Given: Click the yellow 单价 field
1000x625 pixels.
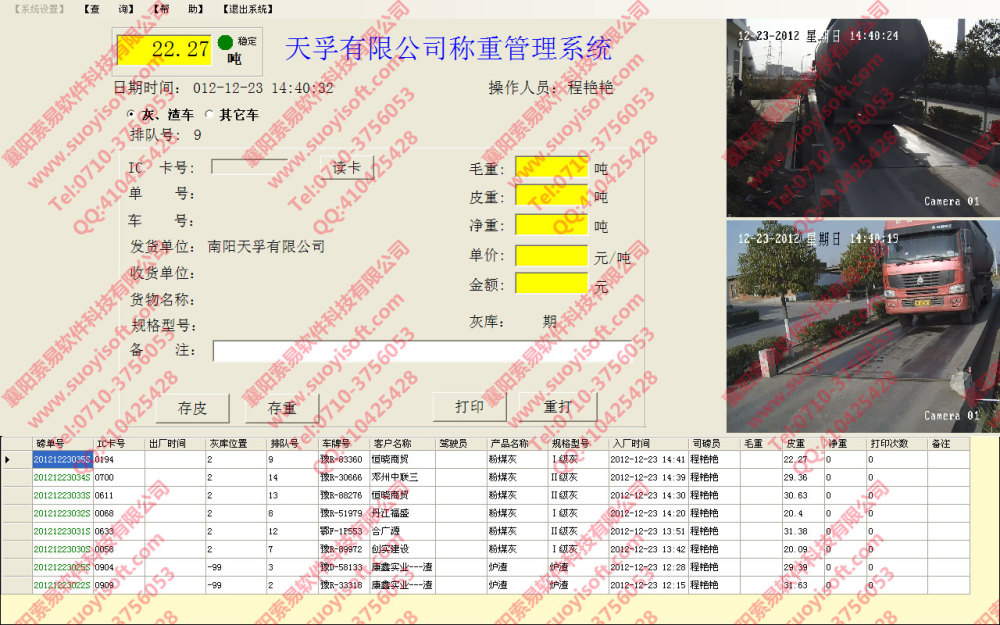Looking at the screenshot, I should coord(552,256).
